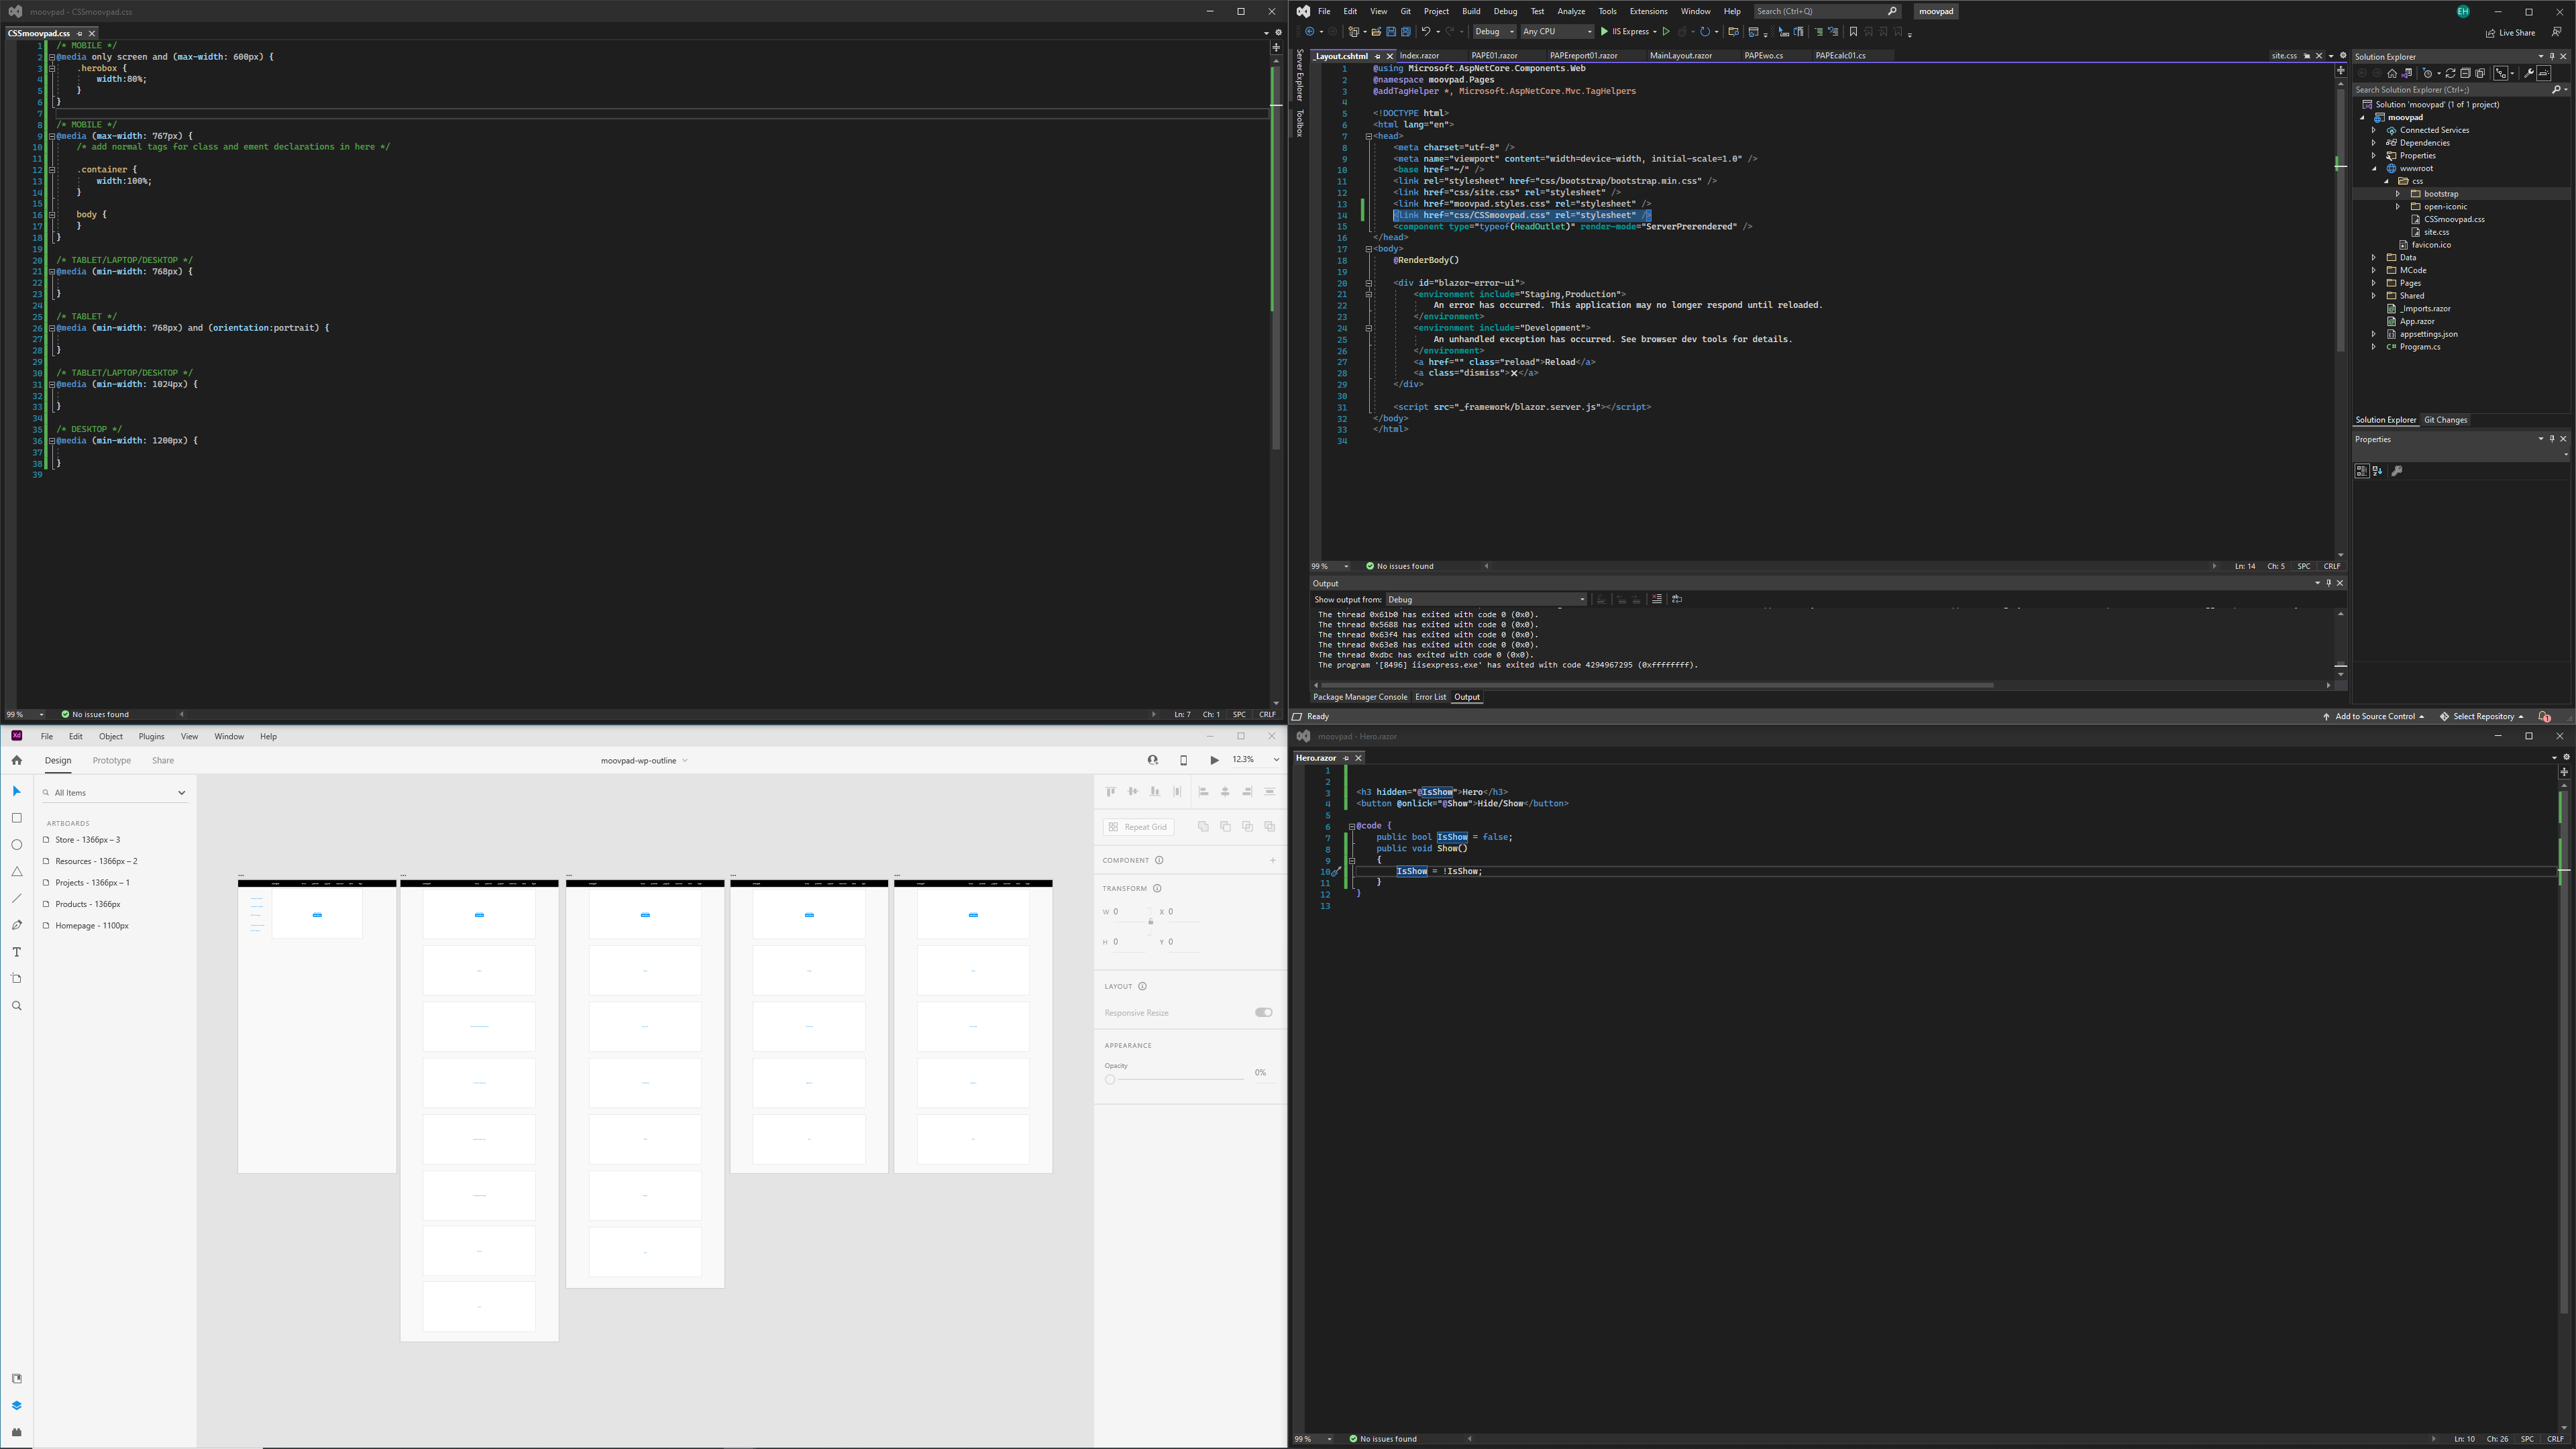Image resolution: width=2576 pixels, height=1449 pixels.
Task: Expand the Pages folder in Solution Explorer
Action: tap(2374, 283)
